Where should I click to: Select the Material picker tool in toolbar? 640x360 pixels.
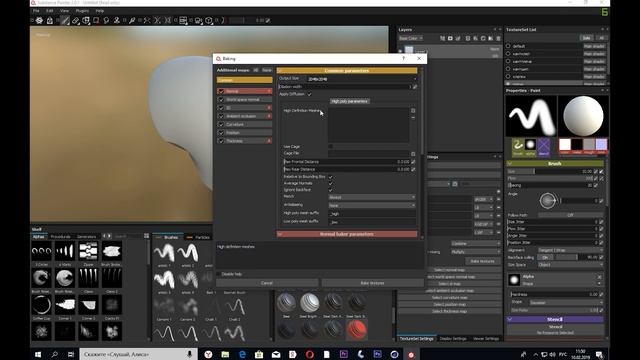[x=132, y=20]
